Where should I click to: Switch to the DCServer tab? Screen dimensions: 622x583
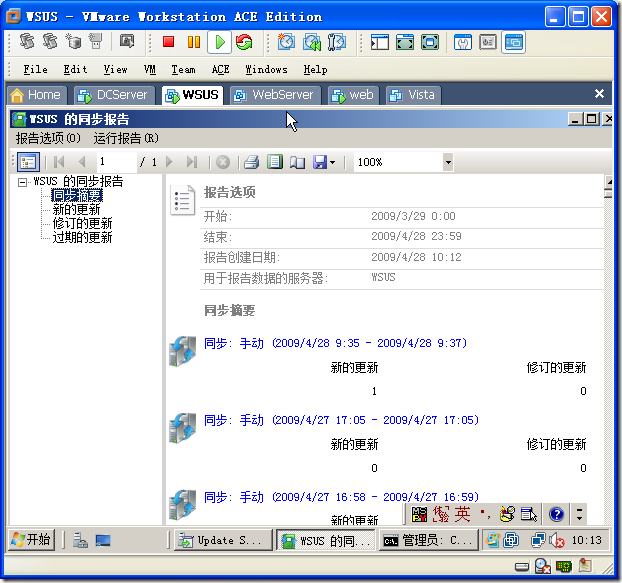click(114, 95)
